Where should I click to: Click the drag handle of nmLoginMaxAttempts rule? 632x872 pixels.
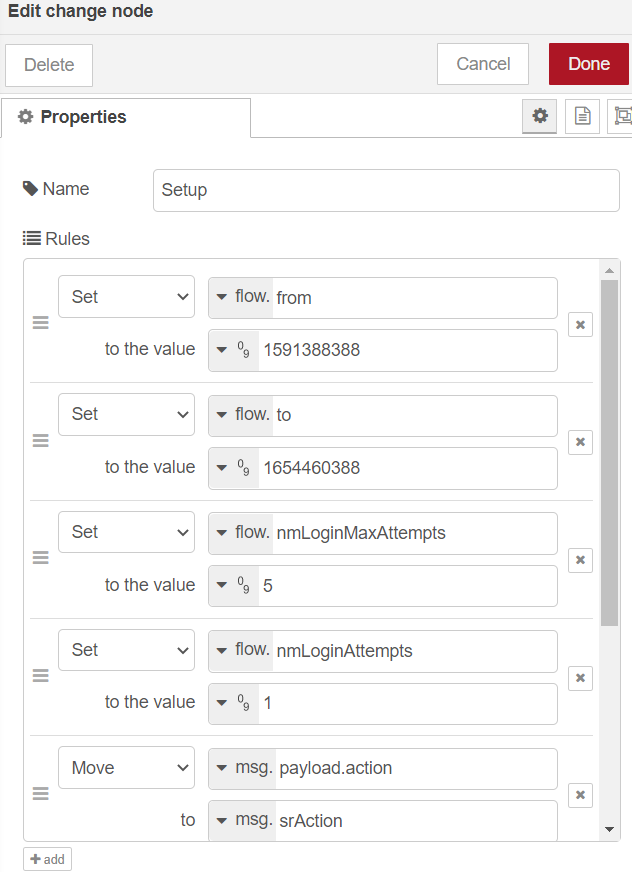click(x=41, y=559)
